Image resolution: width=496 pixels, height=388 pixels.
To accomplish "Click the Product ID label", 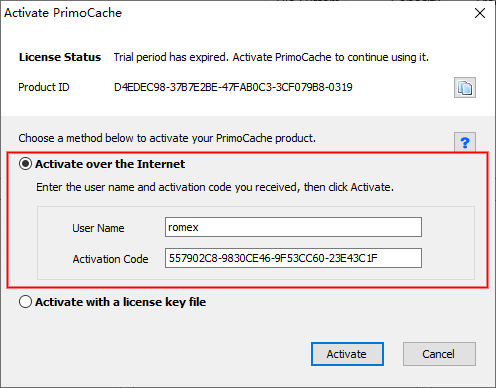I will tap(44, 87).
